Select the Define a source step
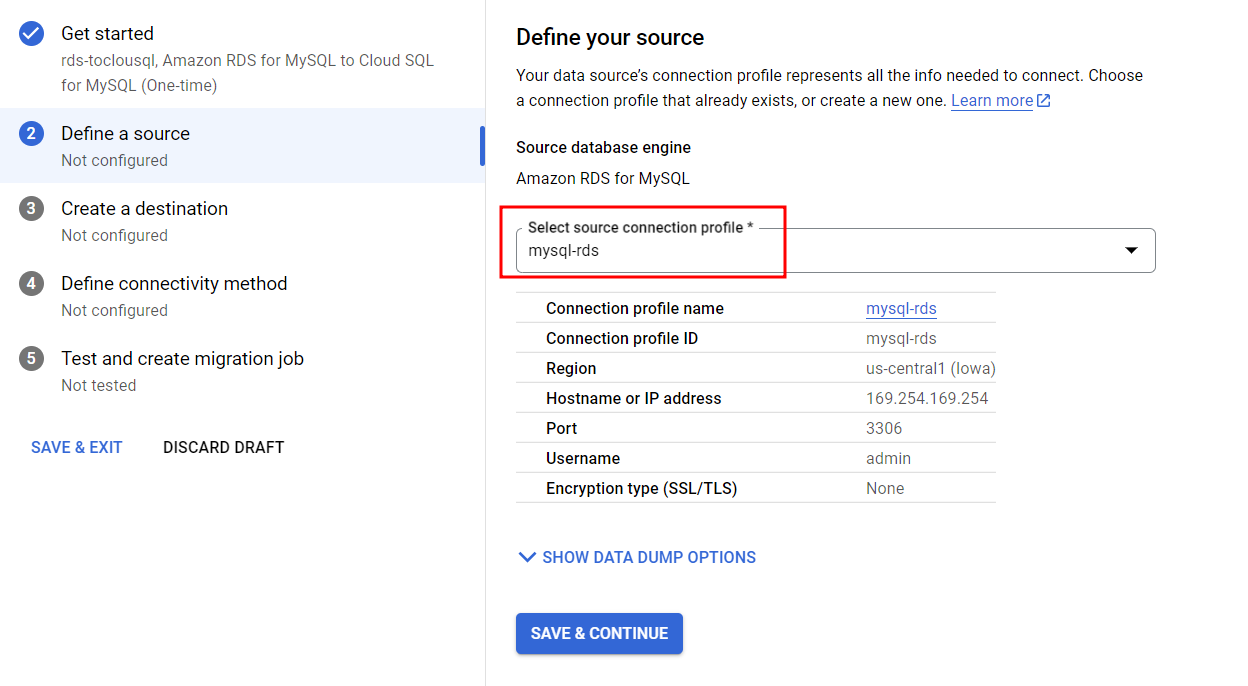Screen dimensions: 1248x686 125,134
